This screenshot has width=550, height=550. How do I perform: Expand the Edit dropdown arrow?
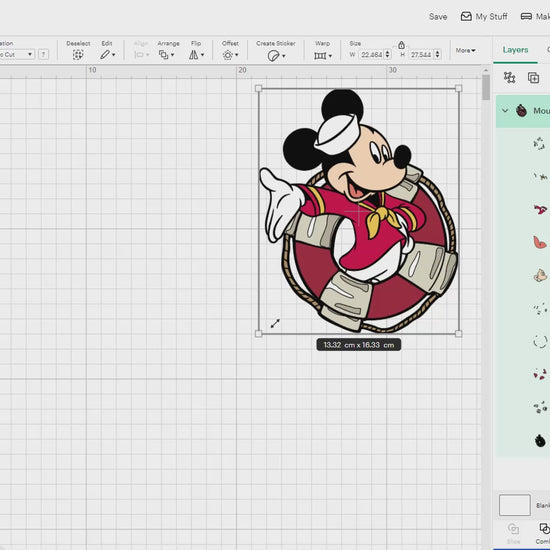click(113, 55)
